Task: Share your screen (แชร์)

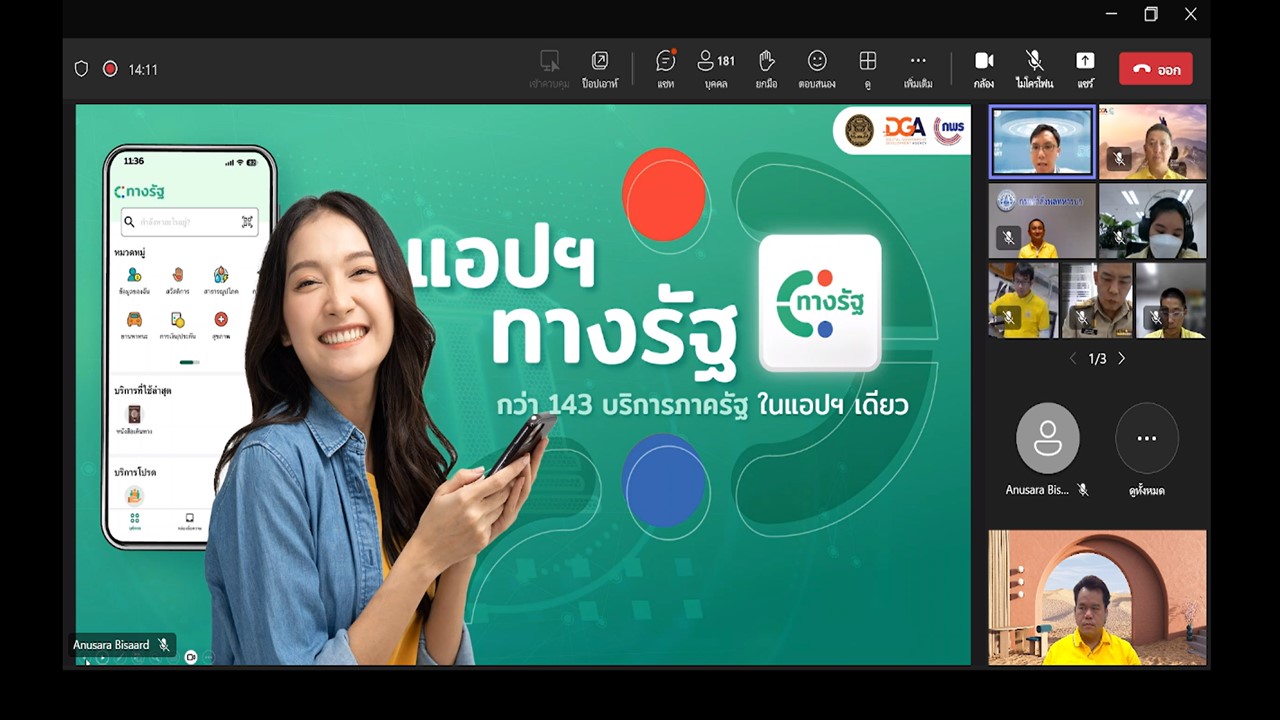Action: [x=1085, y=69]
